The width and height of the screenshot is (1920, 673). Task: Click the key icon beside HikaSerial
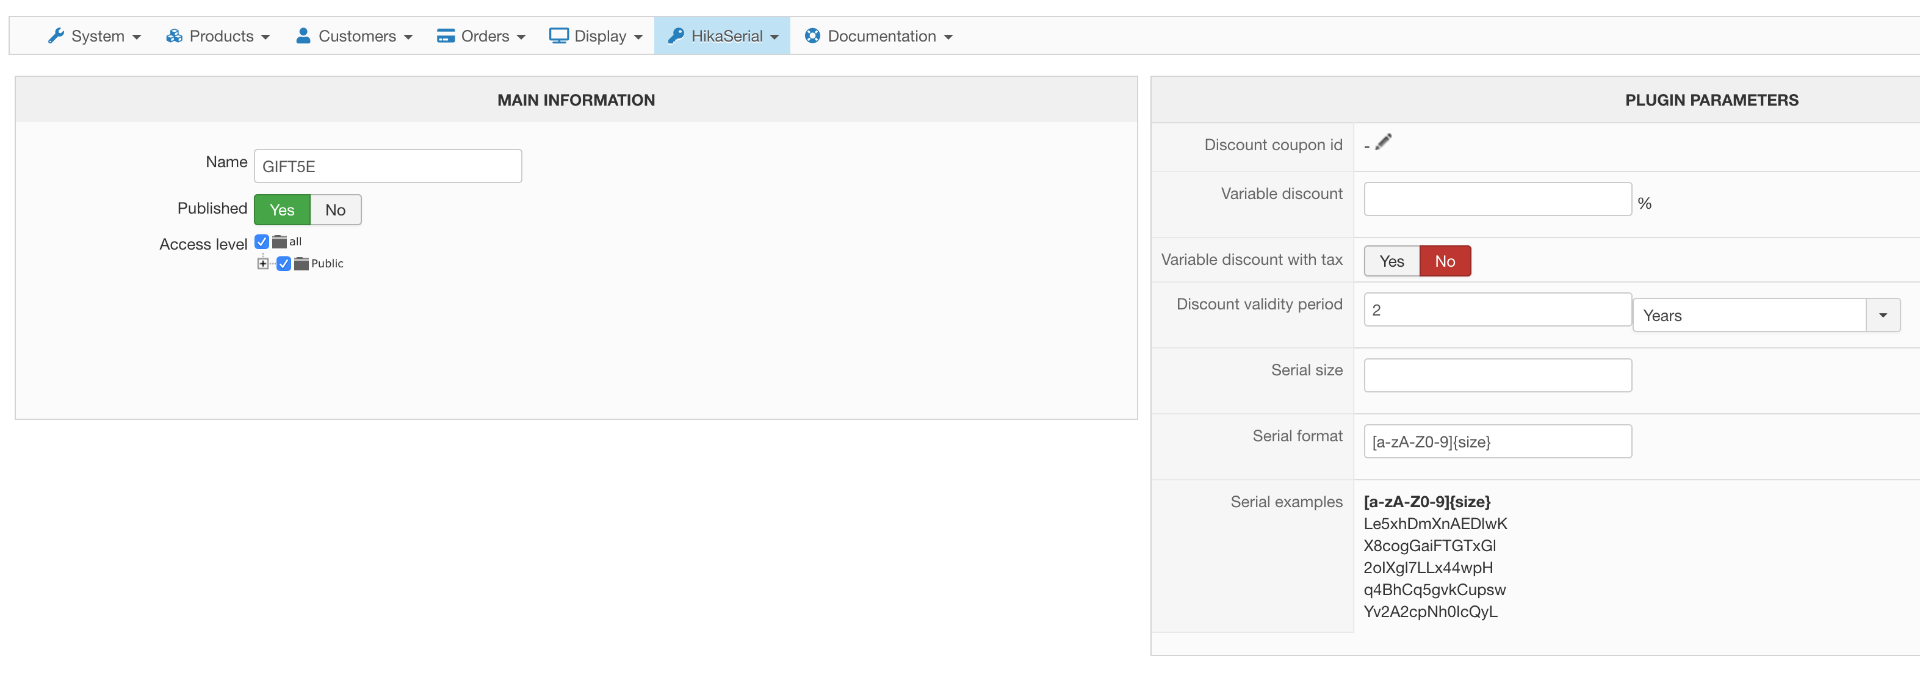pos(676,36)
